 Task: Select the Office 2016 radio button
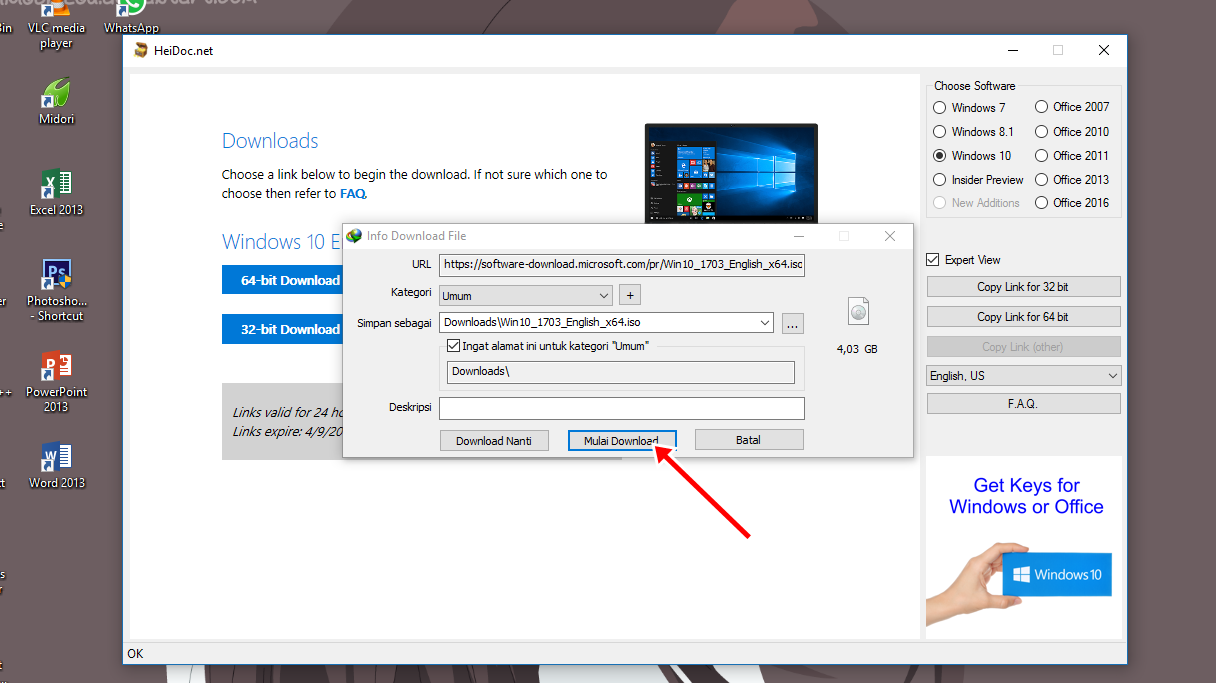coord(1042,203)
